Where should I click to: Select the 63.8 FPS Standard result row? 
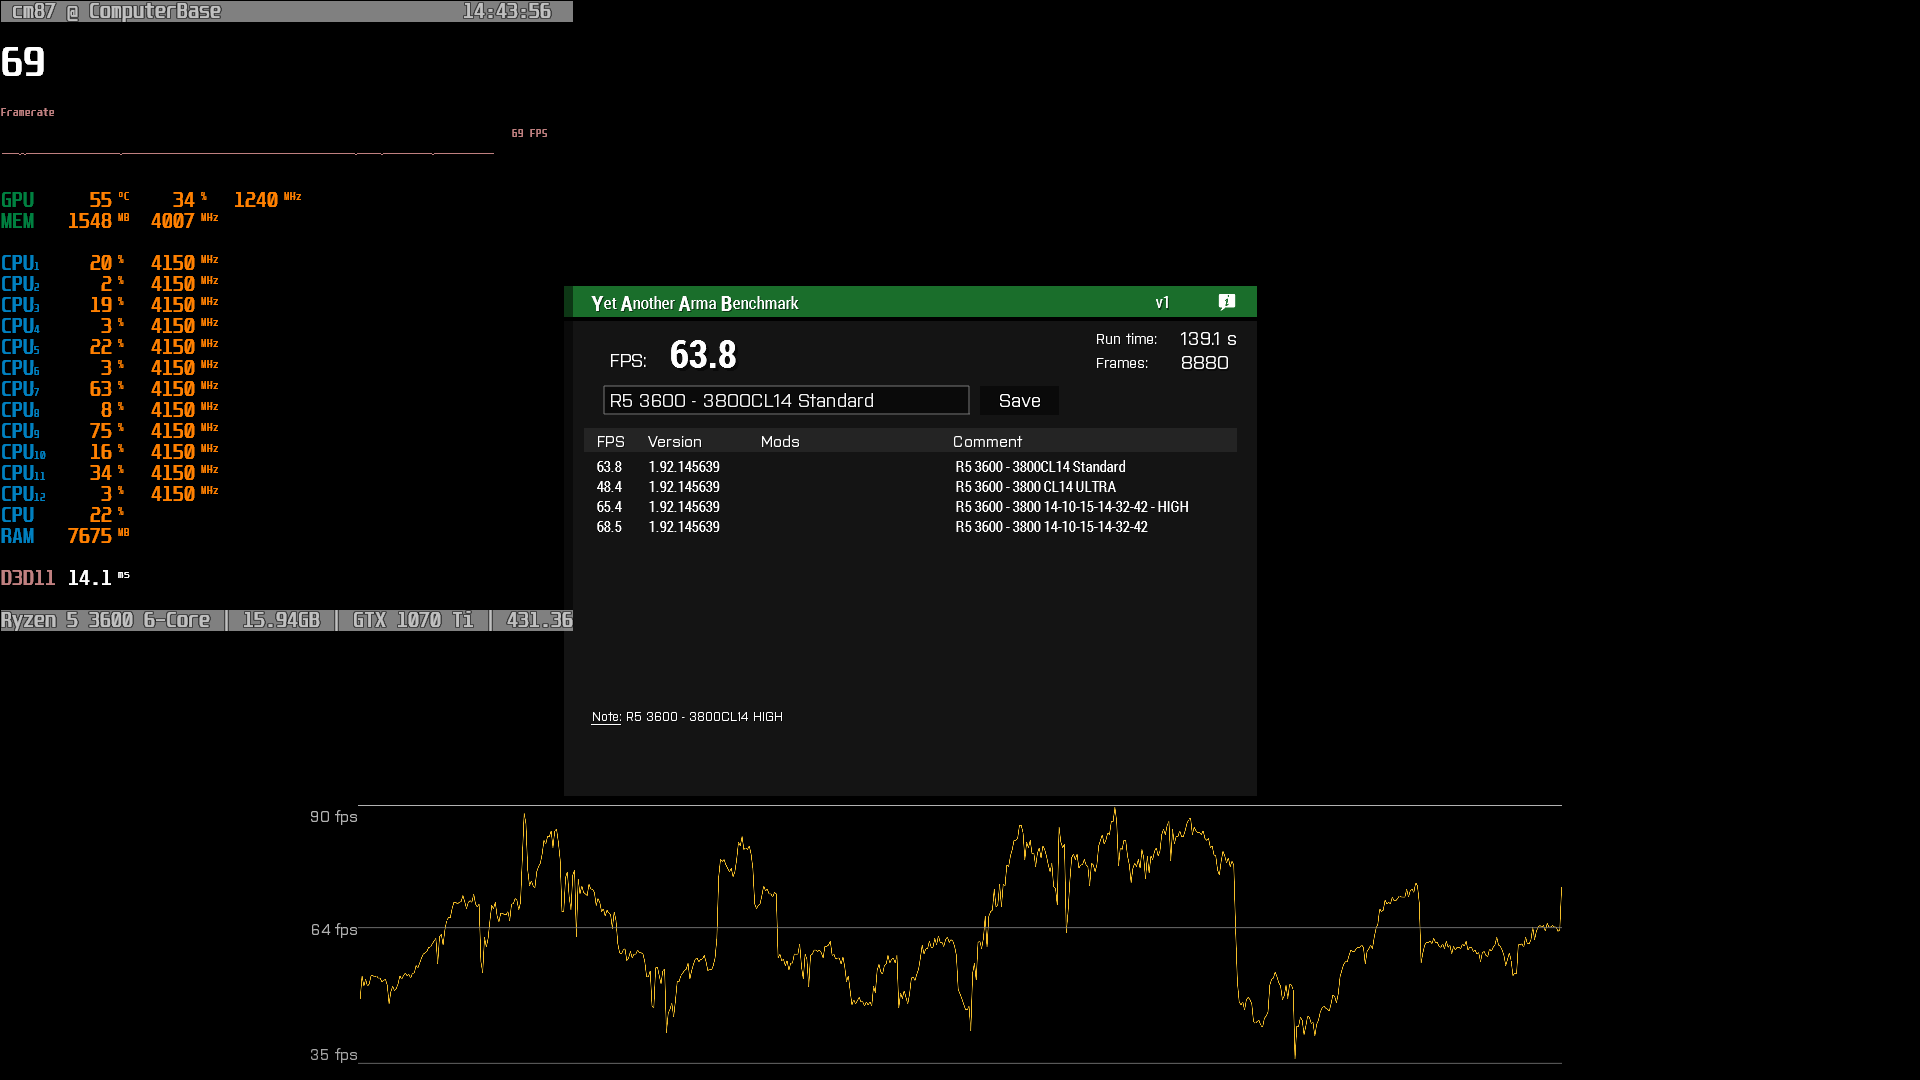[x=909, y=467]
